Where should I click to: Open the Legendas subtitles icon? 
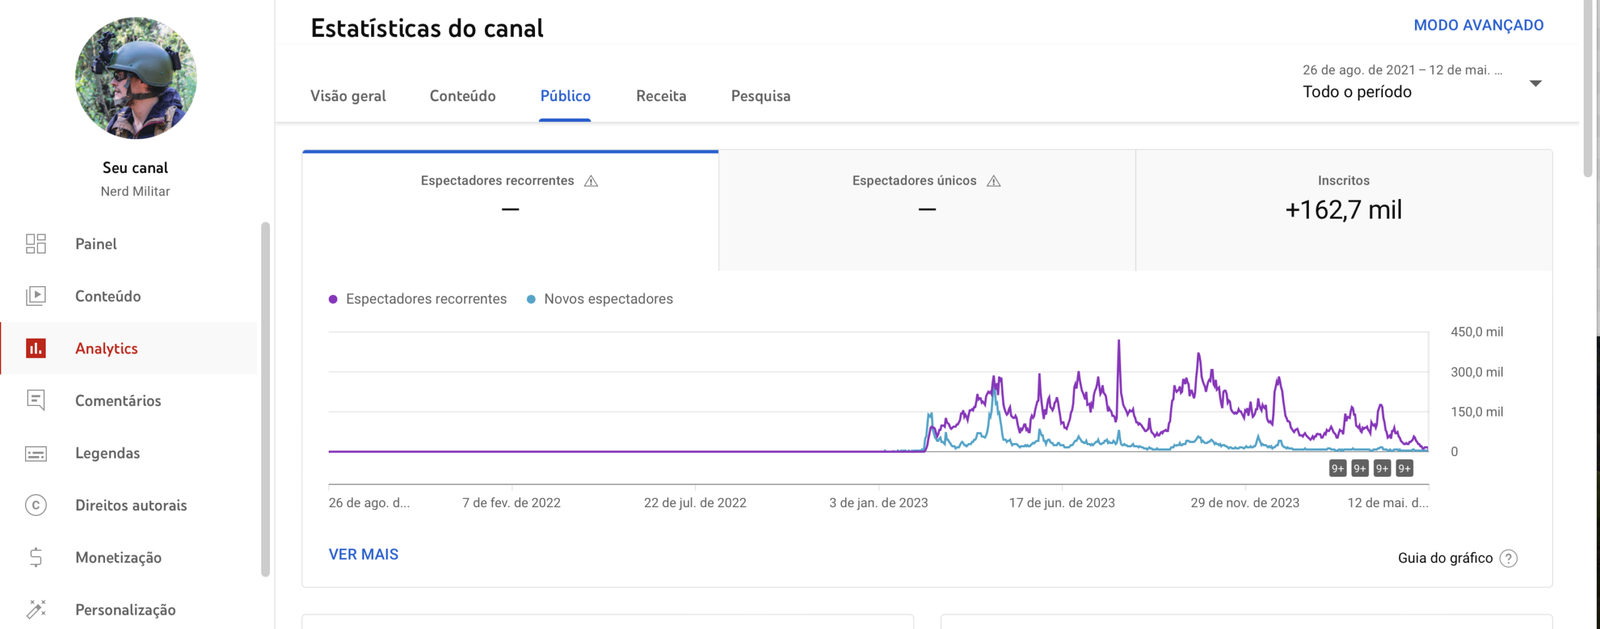pos(36,453)
